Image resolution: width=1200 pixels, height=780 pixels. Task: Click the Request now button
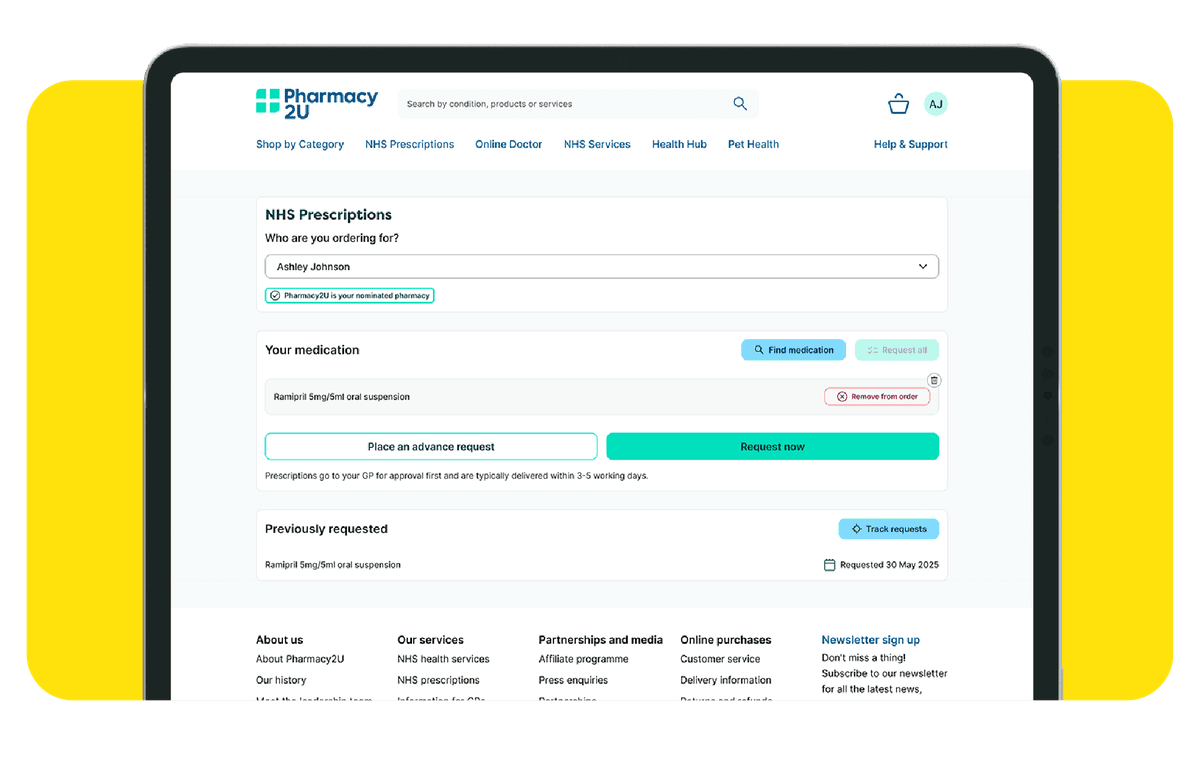tap(773, 447)
